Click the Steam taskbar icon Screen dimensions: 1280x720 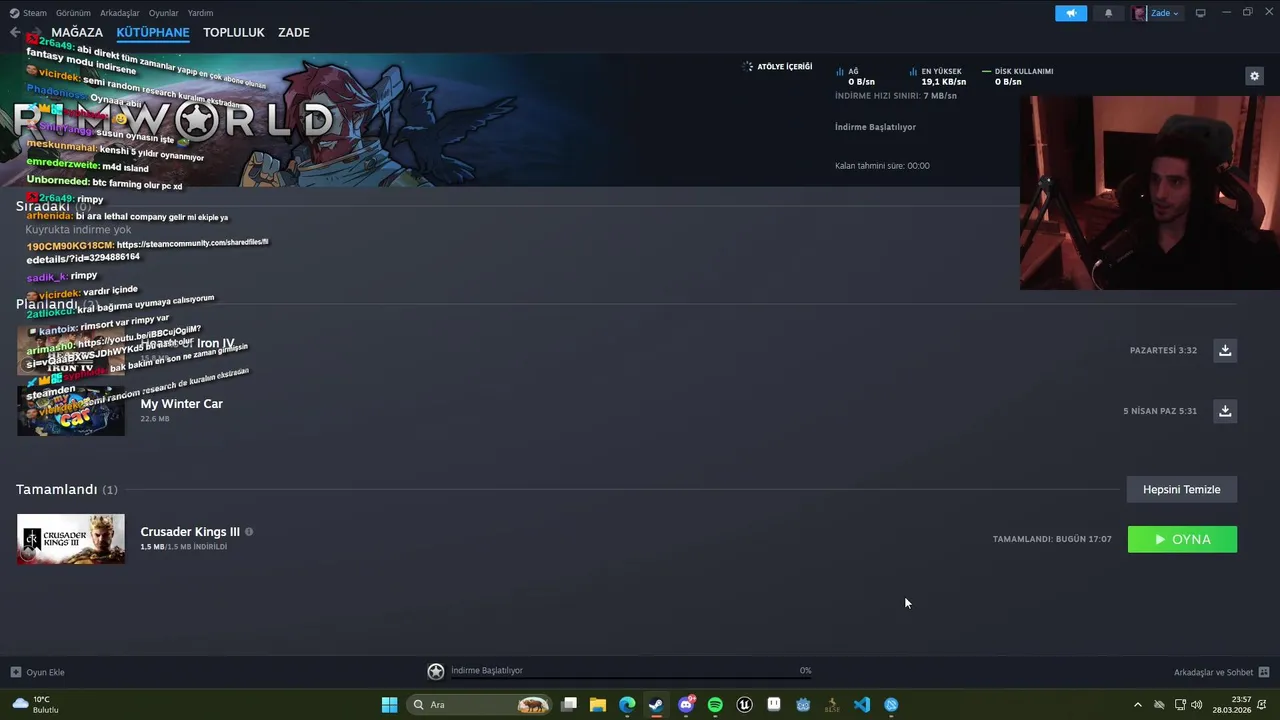coord(656,705)
